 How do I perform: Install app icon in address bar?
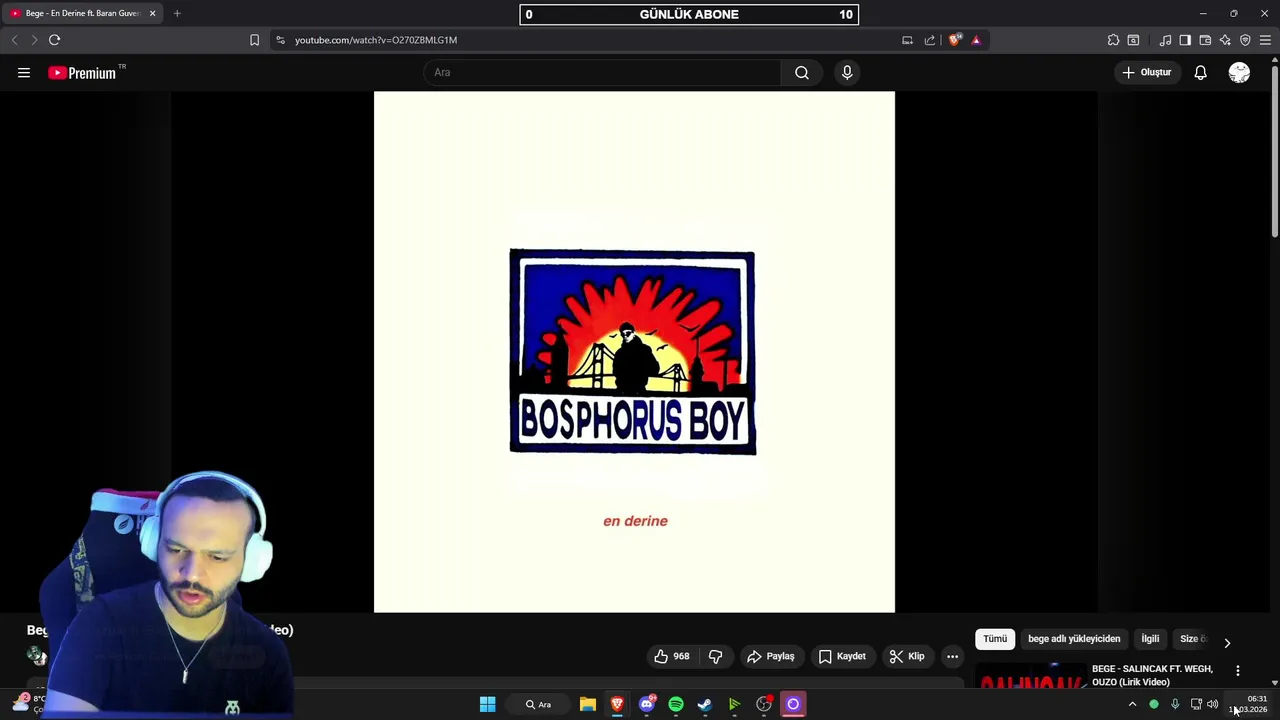907,40
